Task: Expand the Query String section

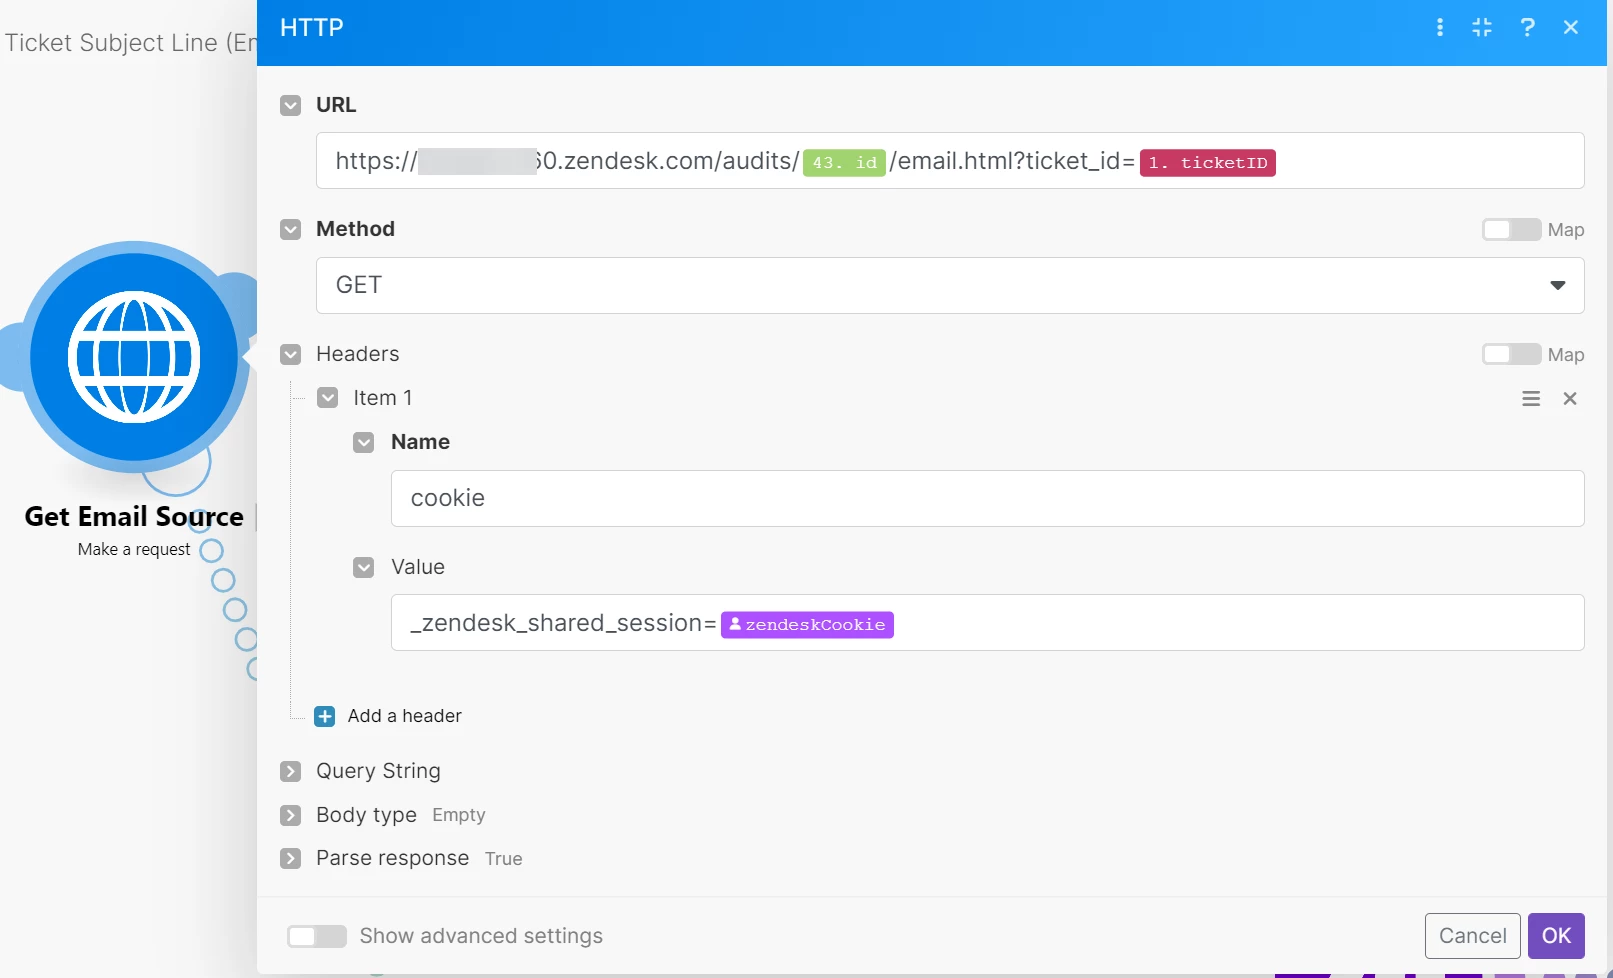Action: 291,771
